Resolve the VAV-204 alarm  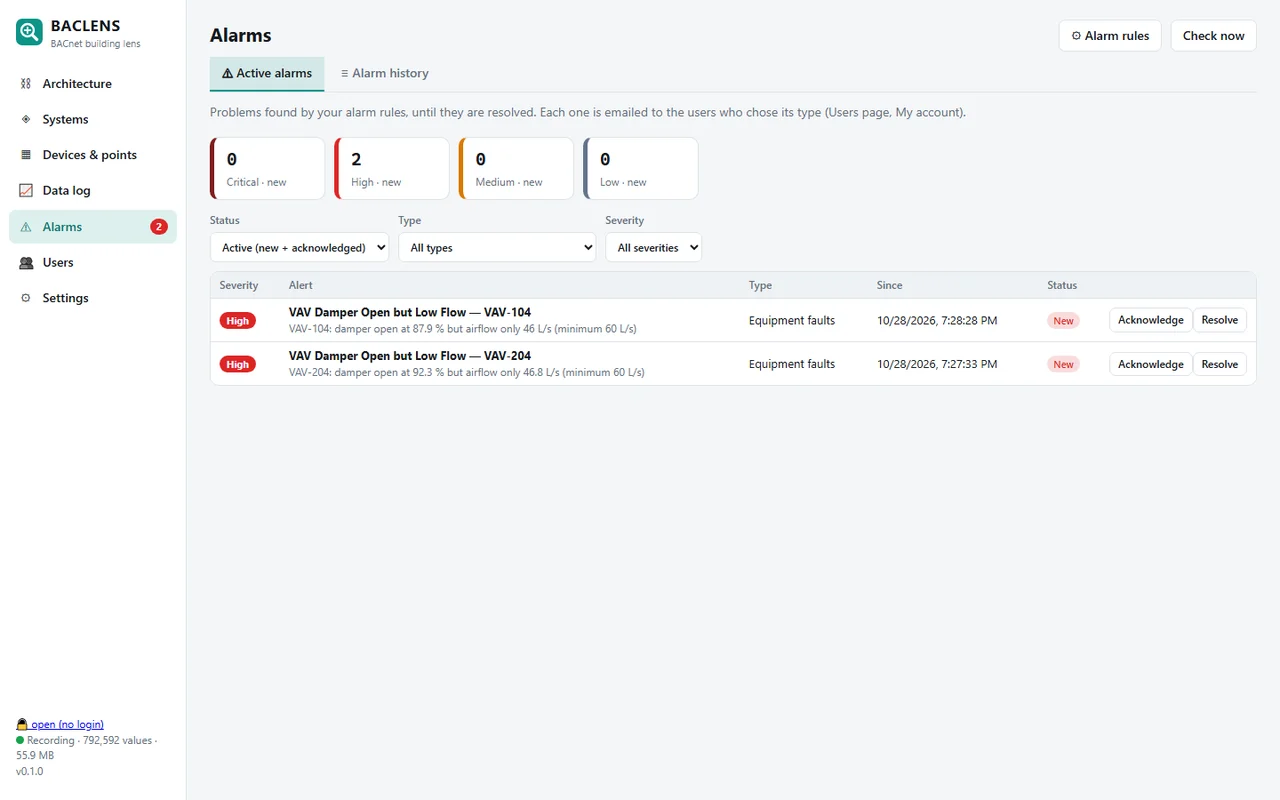(x=1220, y=364)
